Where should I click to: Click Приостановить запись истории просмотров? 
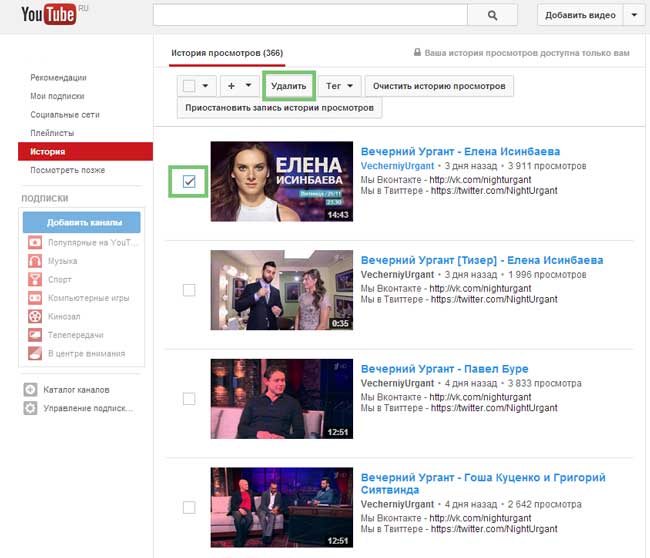pos(279,108)
